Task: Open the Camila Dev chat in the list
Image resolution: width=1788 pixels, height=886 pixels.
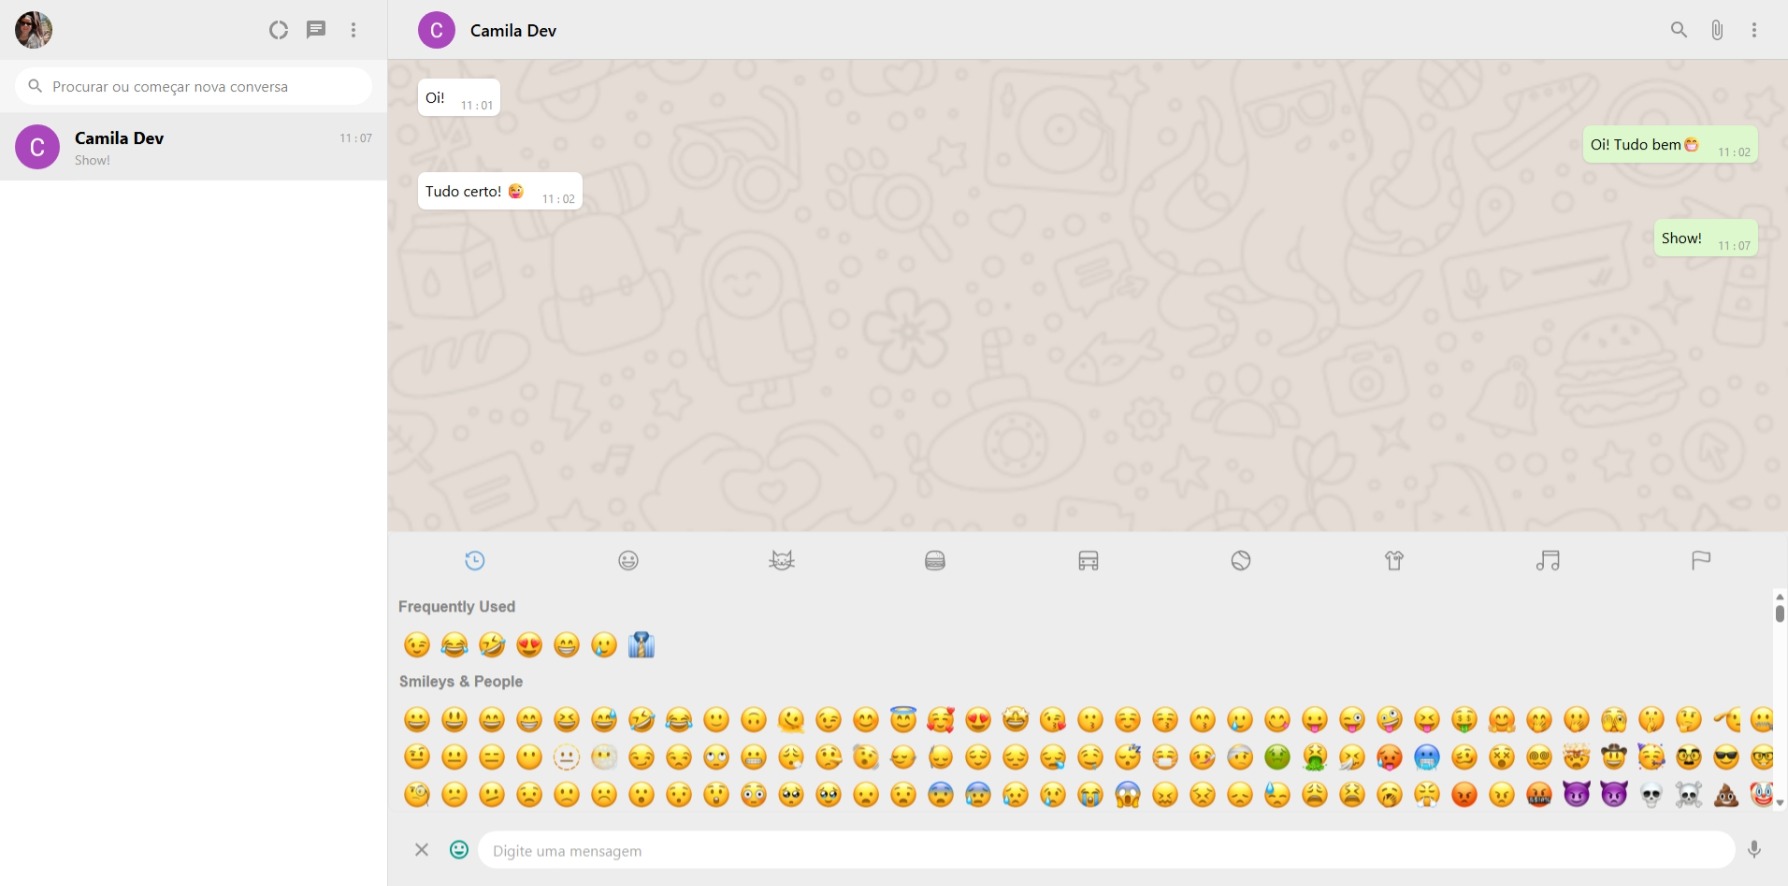Action: [x=194, y=147]
